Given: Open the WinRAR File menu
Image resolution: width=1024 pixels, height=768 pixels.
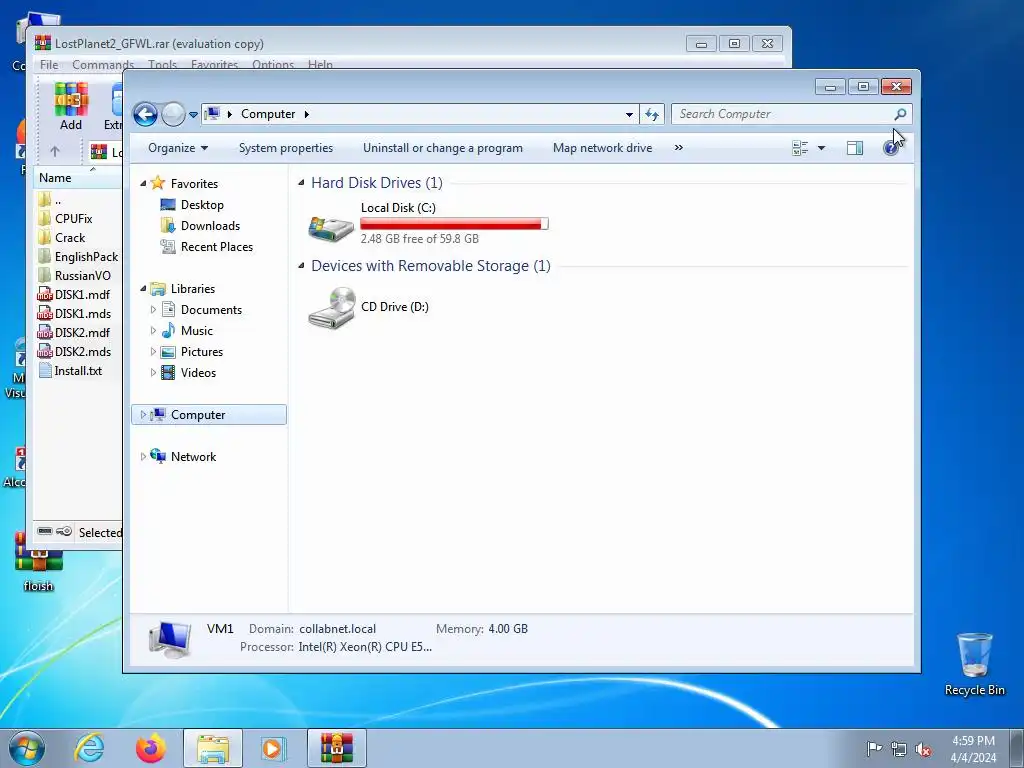Looking at the screenshot, I should tap(49, 65).
